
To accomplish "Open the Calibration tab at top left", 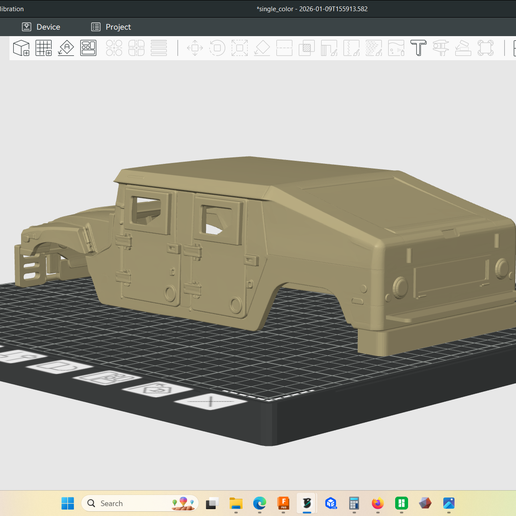I will pos(12,9).
